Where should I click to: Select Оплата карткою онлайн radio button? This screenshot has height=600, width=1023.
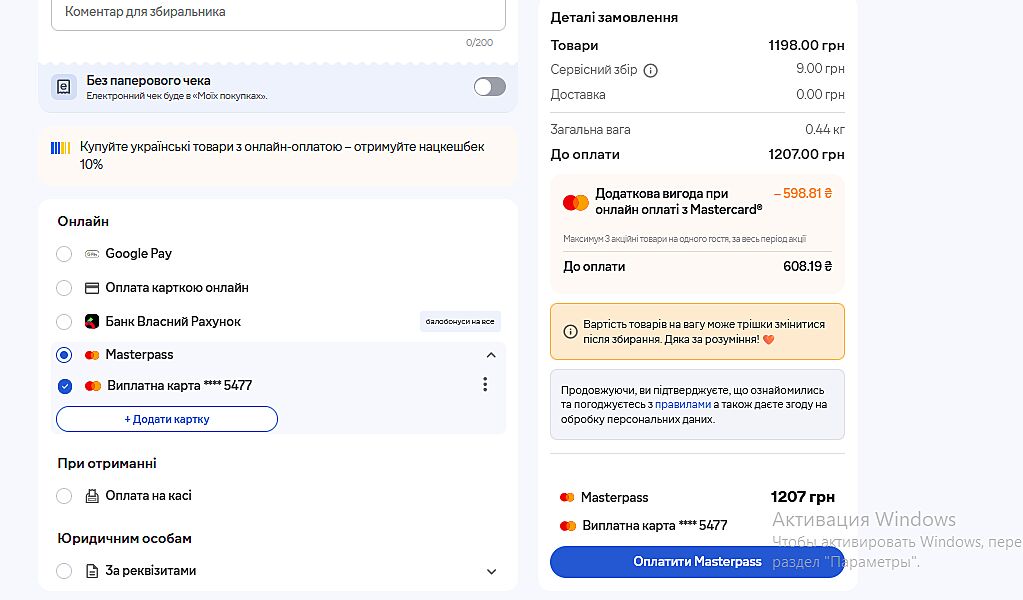[64, 288]
